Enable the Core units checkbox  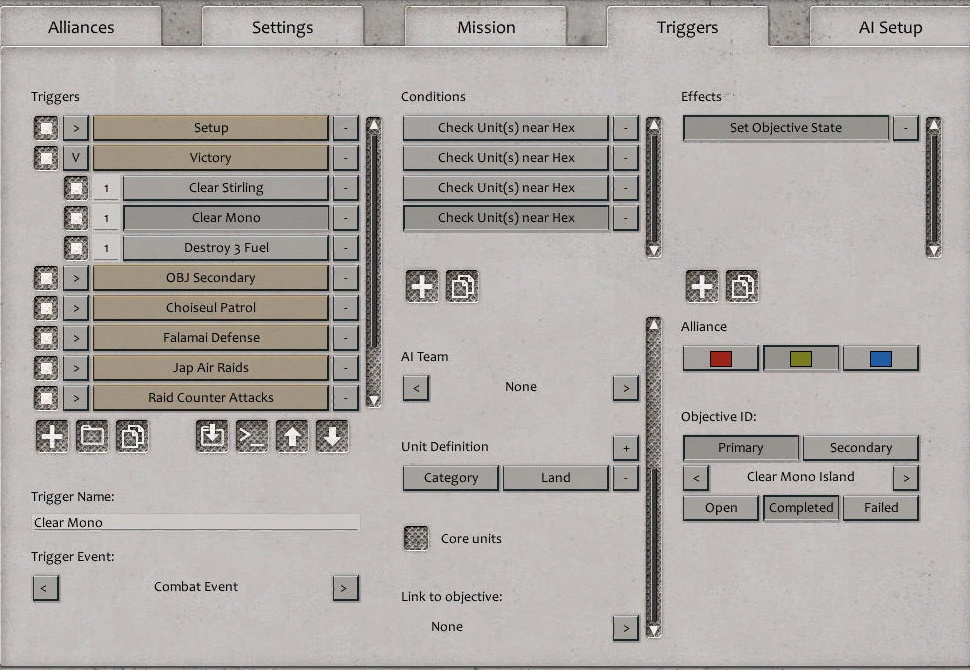[416, 538]
